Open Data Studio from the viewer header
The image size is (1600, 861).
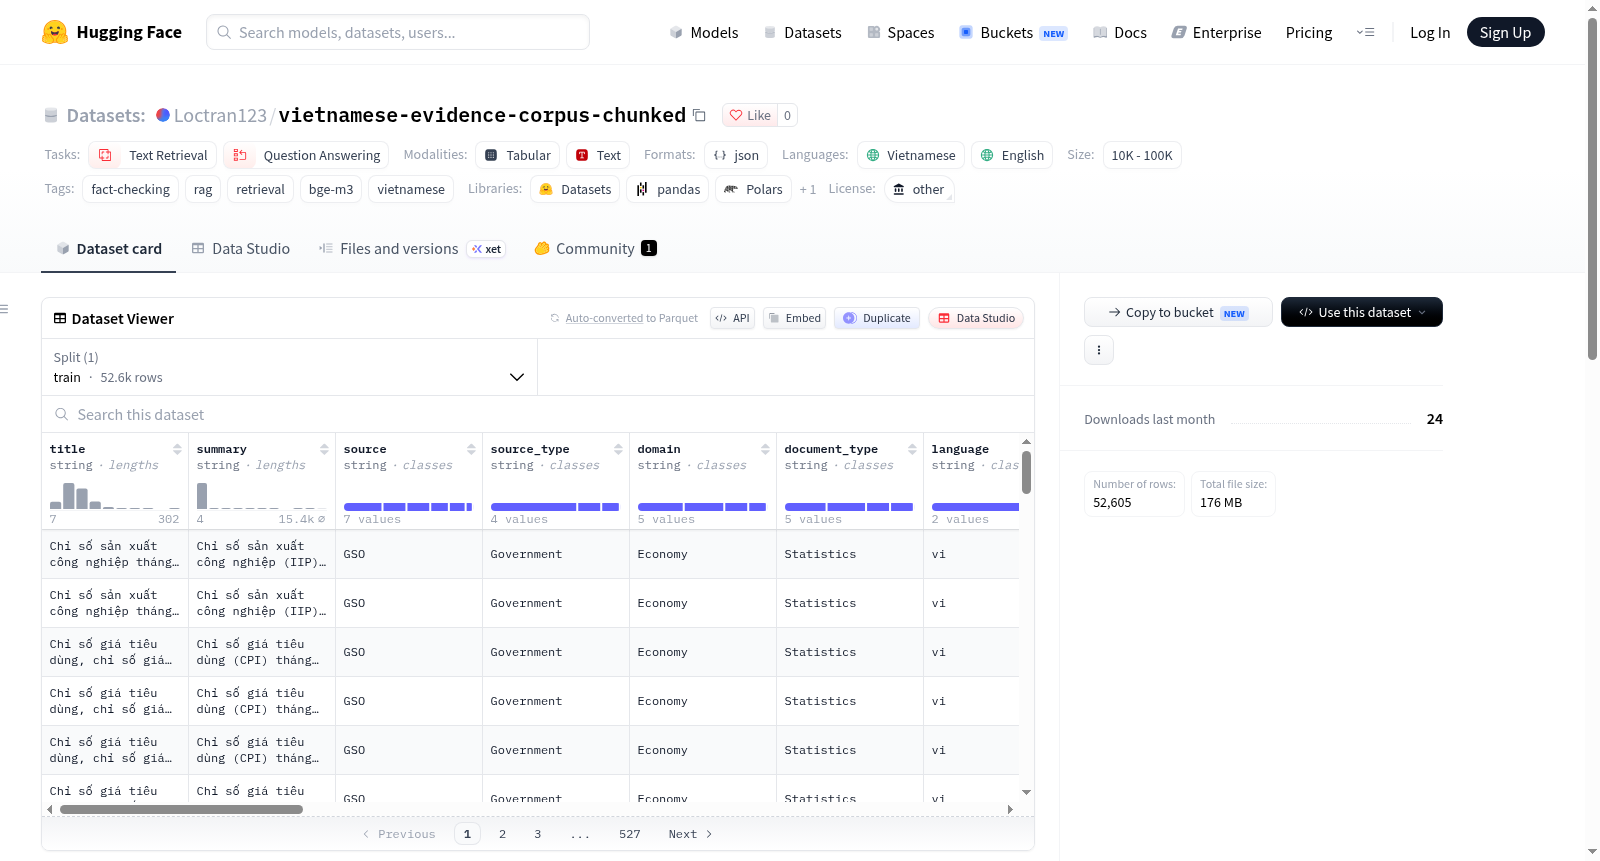click(976, 318)
